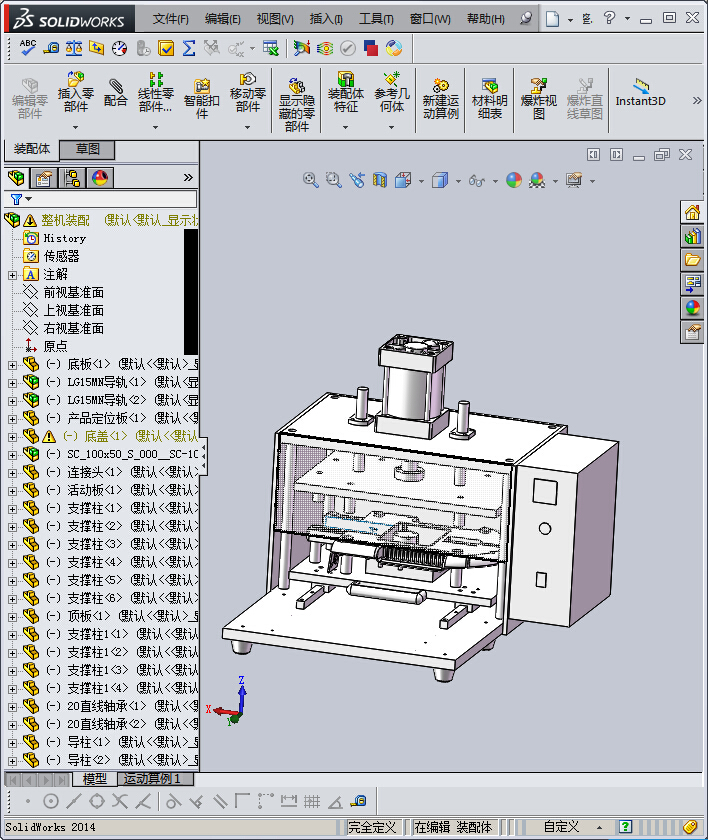This screenshot has width=708, height=840.
Task: Click Apply Scene icon
Action: [537, 180]
